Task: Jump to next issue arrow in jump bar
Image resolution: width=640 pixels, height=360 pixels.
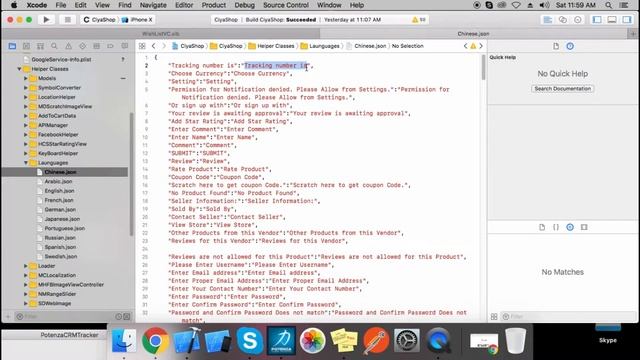Action: (x=481, y=46)
